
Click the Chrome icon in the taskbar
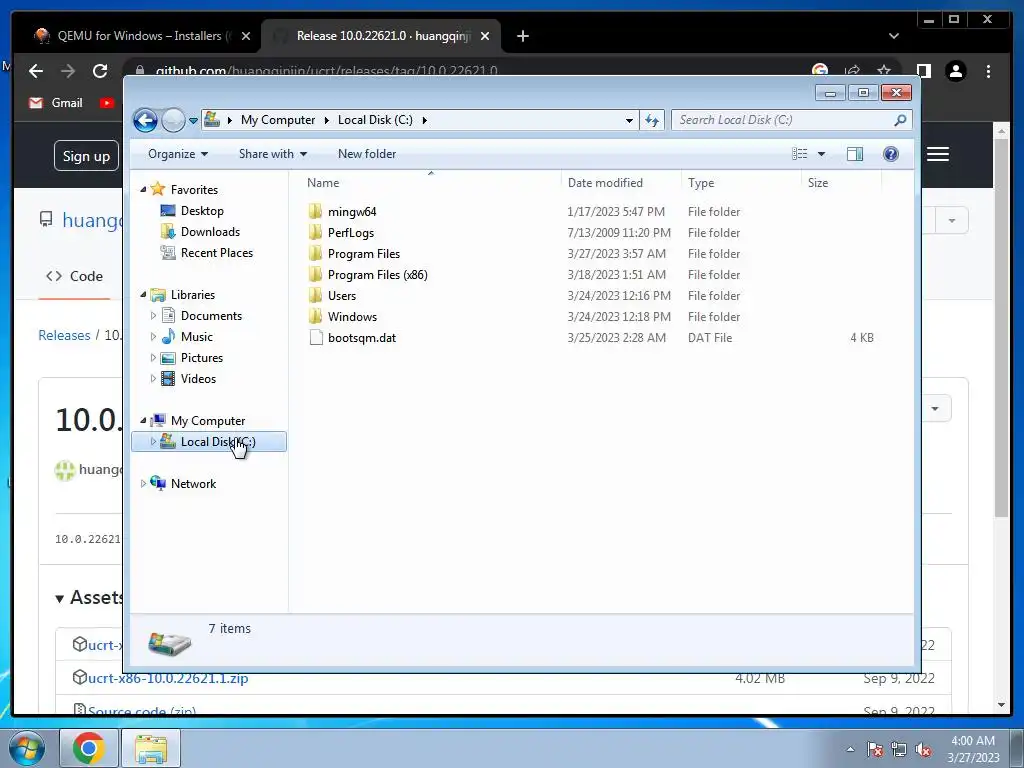click(89, 748)
